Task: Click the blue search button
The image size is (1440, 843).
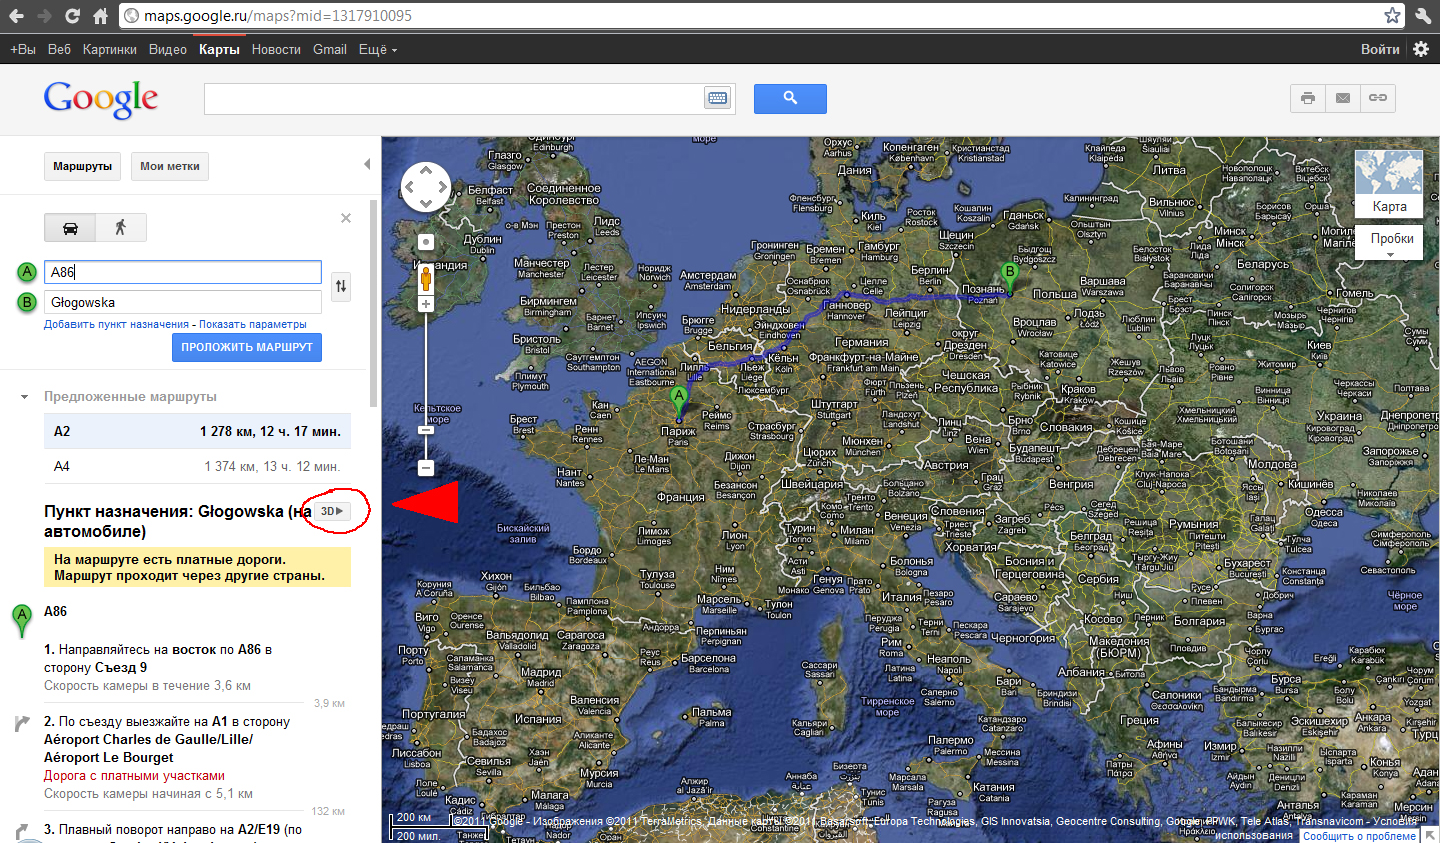Action: pos(790,98)
